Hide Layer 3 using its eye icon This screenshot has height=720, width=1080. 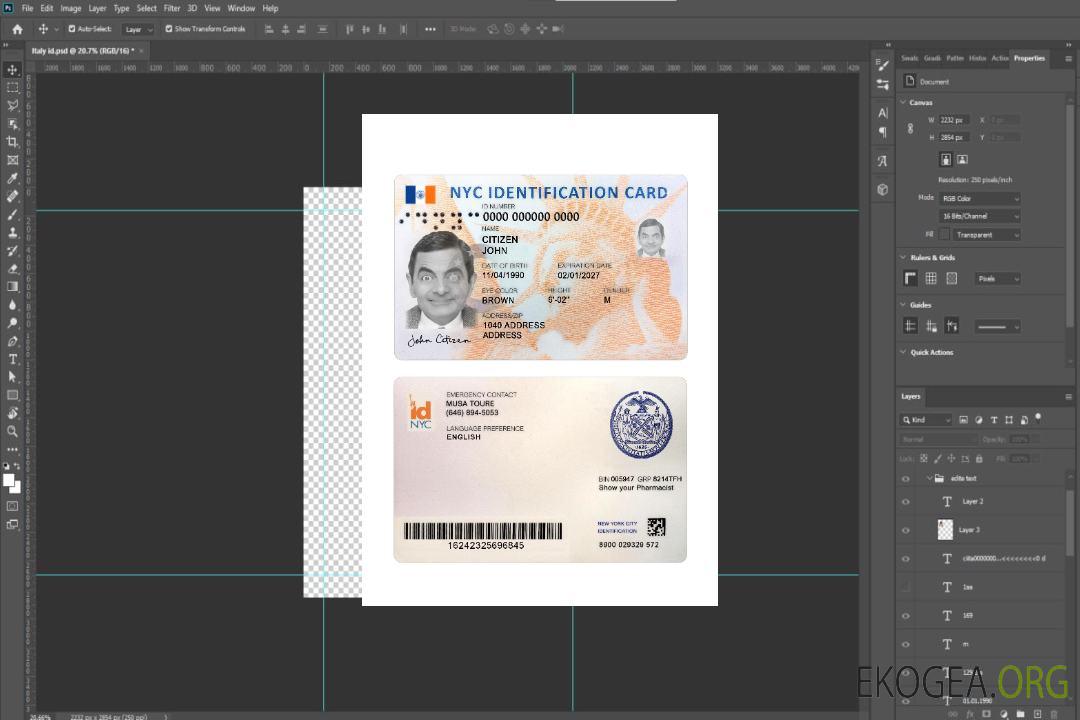click(906, 531)
